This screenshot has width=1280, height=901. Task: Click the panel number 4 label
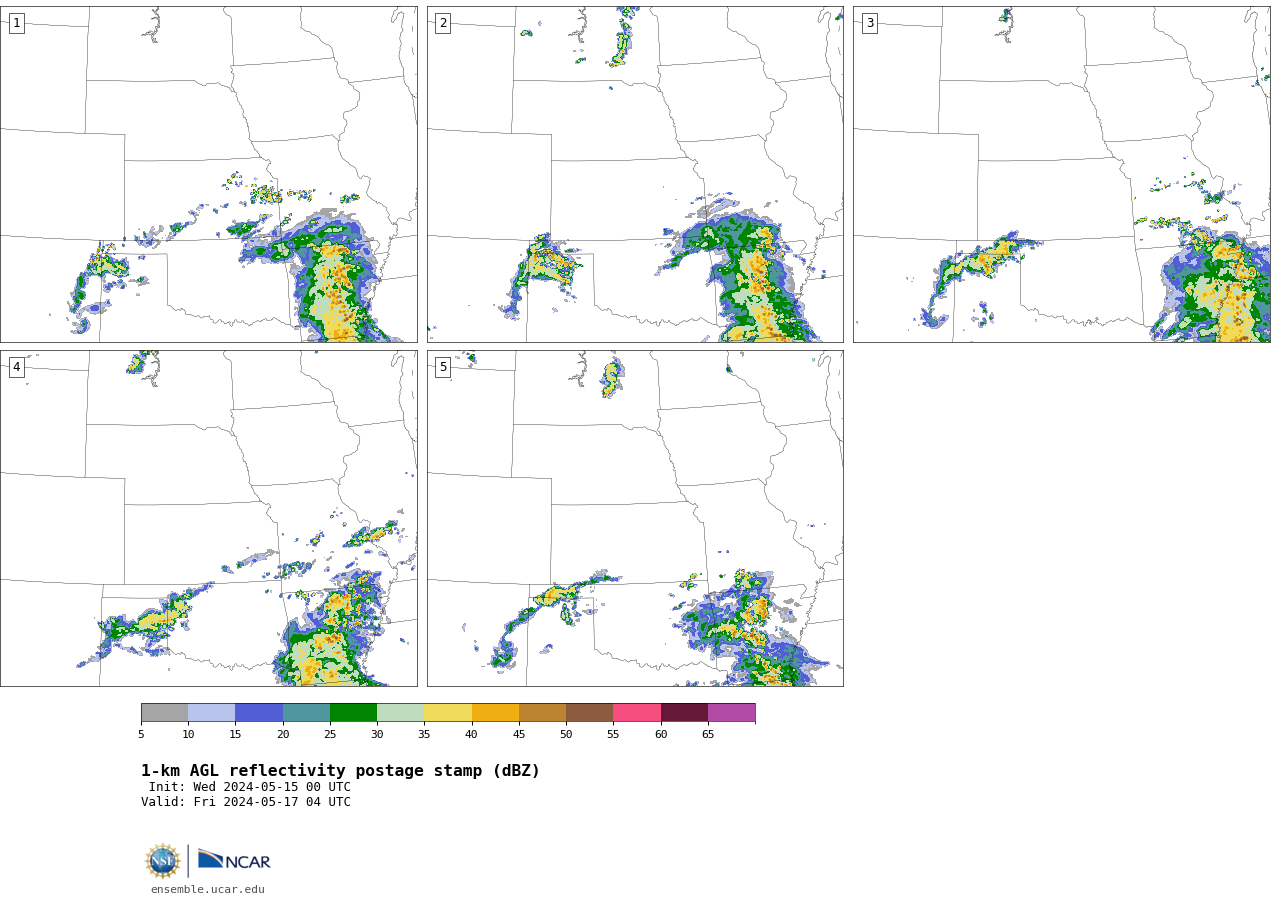(16, 367)
